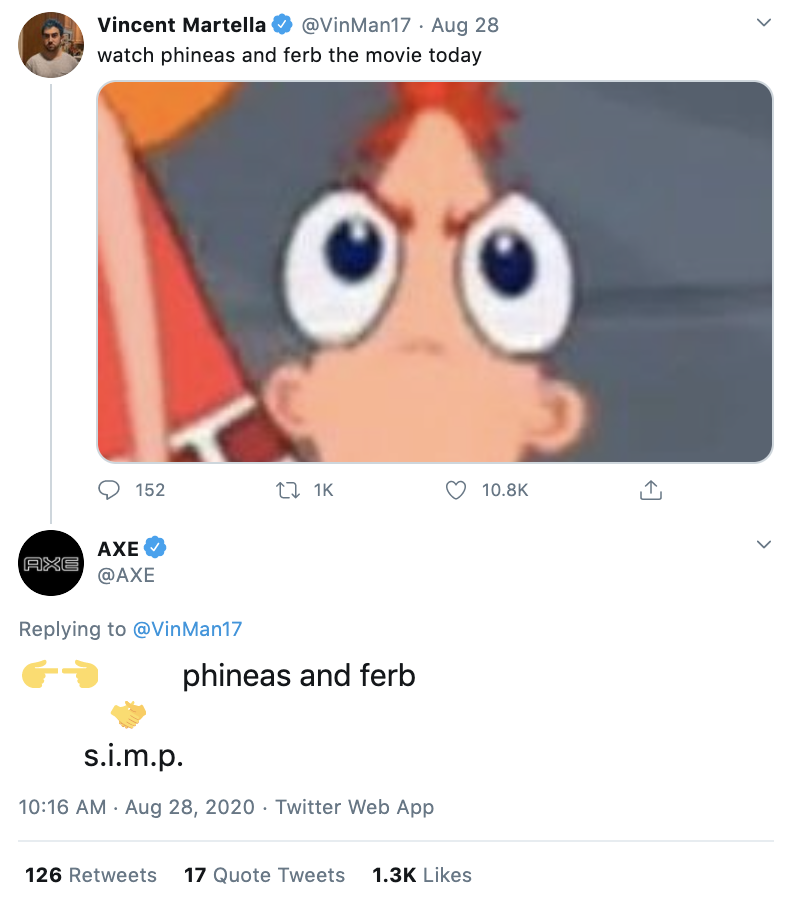Retweet Vincent Martella's tweet
This screenshot has width=794, height=908.
click(x=288, y=490)
